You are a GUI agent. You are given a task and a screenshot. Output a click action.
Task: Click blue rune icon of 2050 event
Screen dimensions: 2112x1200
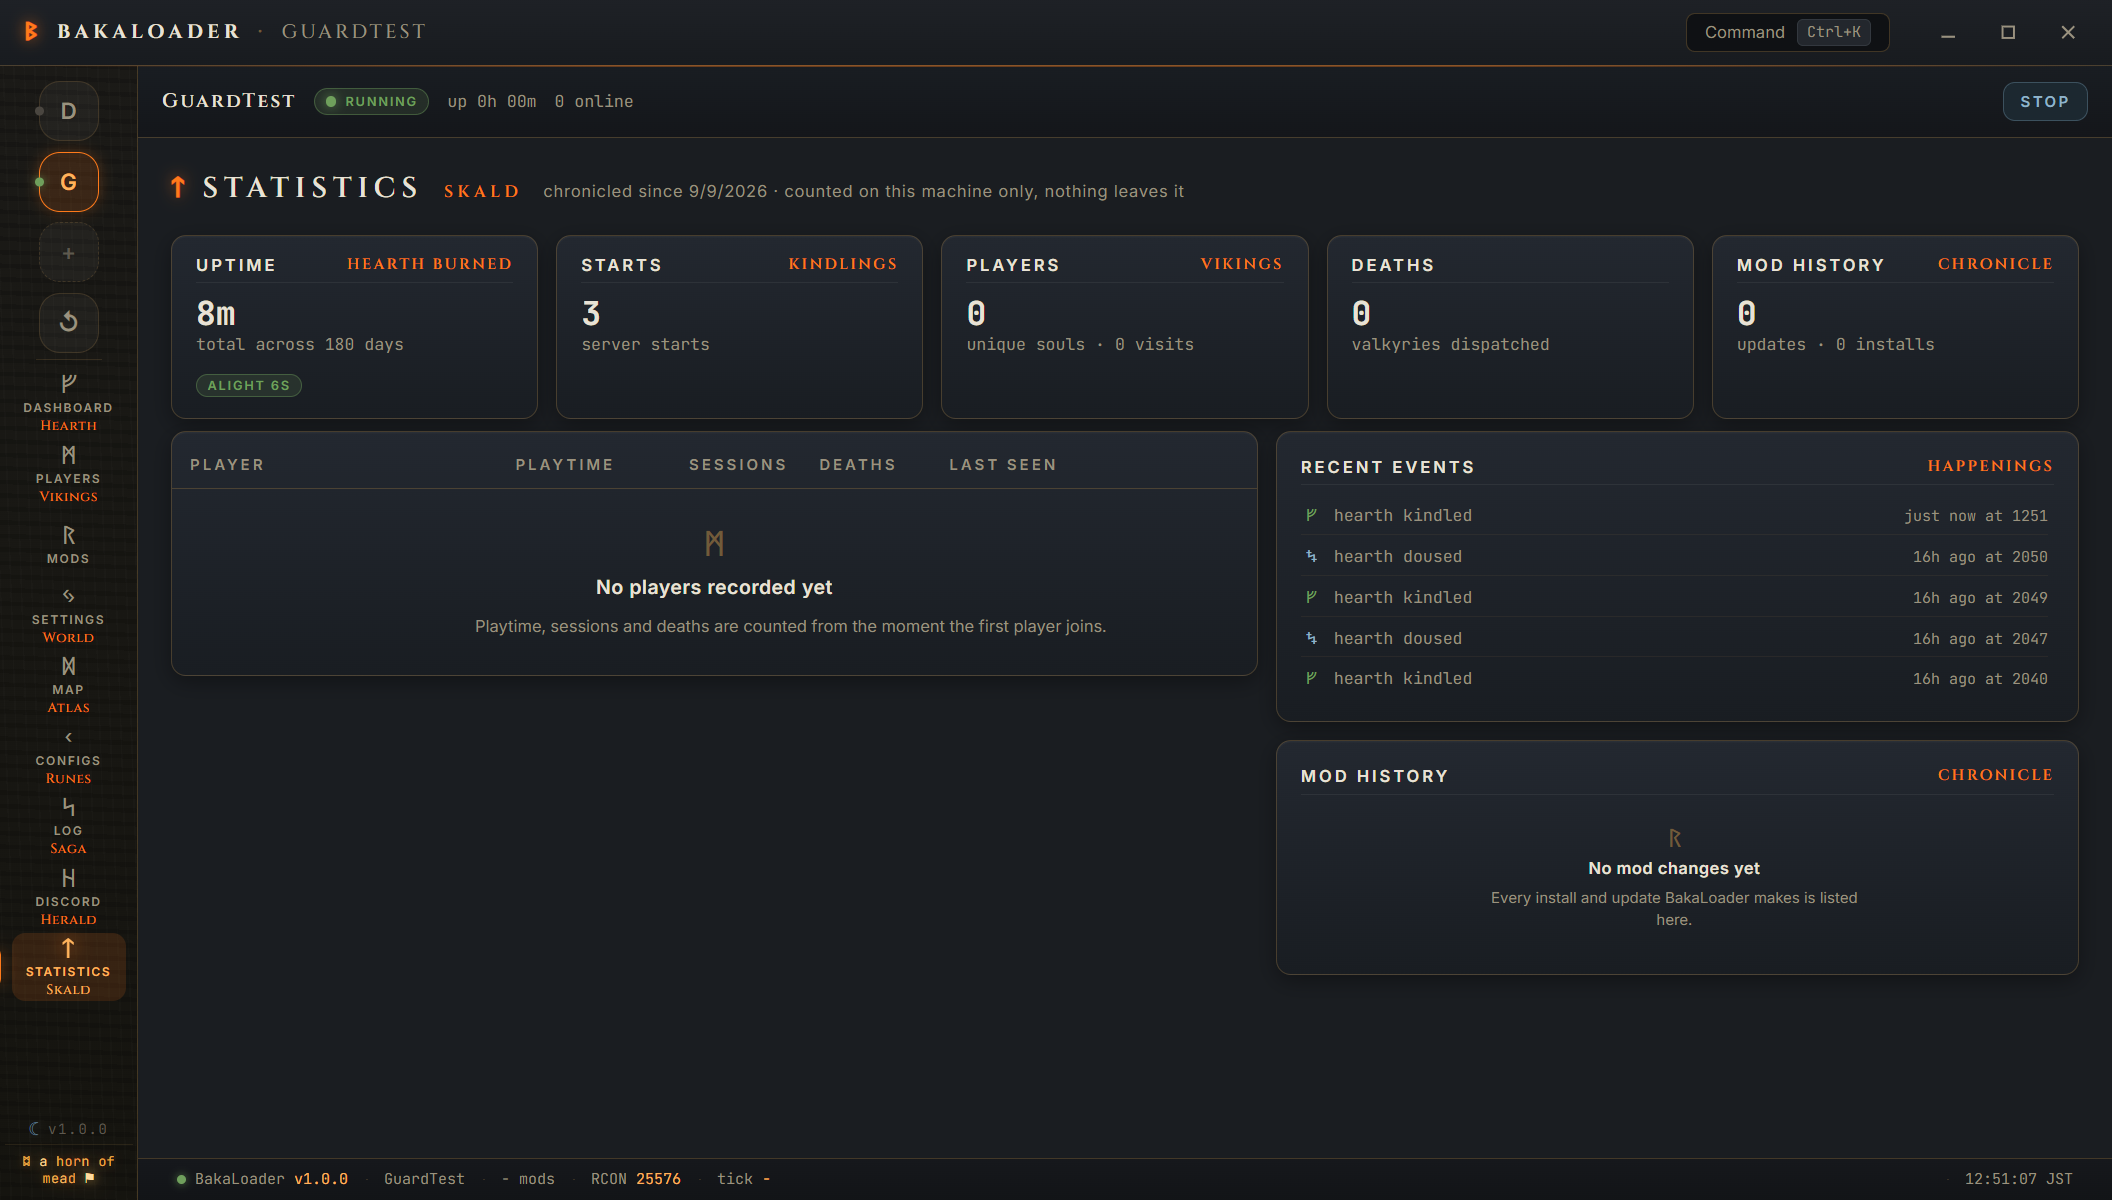1311,556
